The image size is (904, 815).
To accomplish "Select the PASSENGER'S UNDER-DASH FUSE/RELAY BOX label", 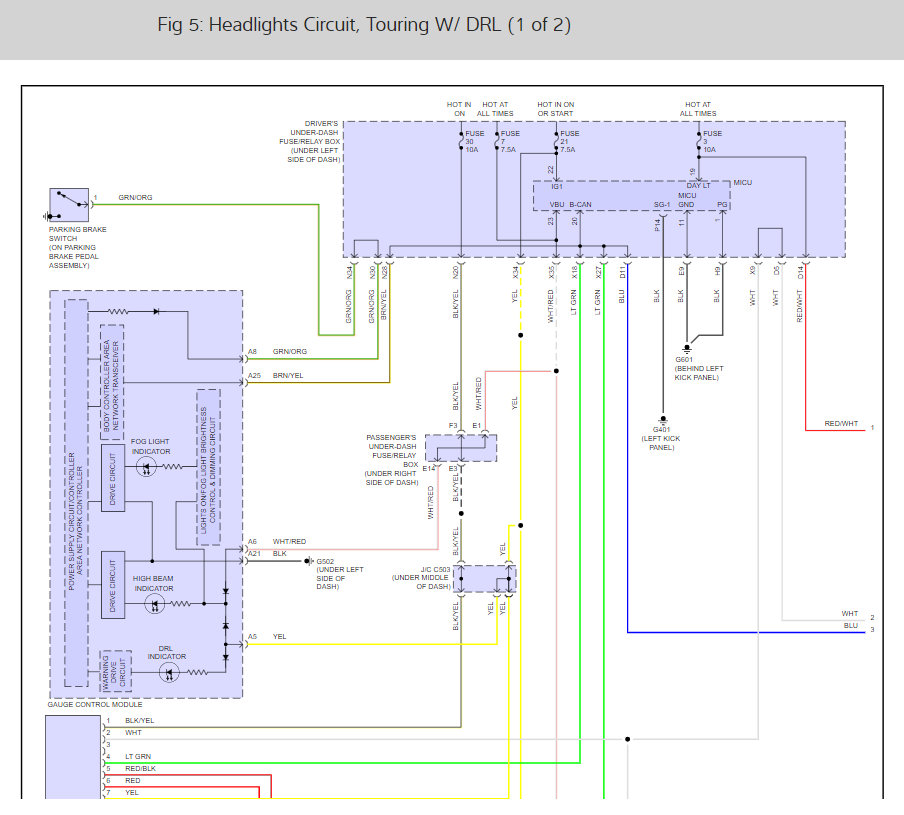I will tap(391, 460).
